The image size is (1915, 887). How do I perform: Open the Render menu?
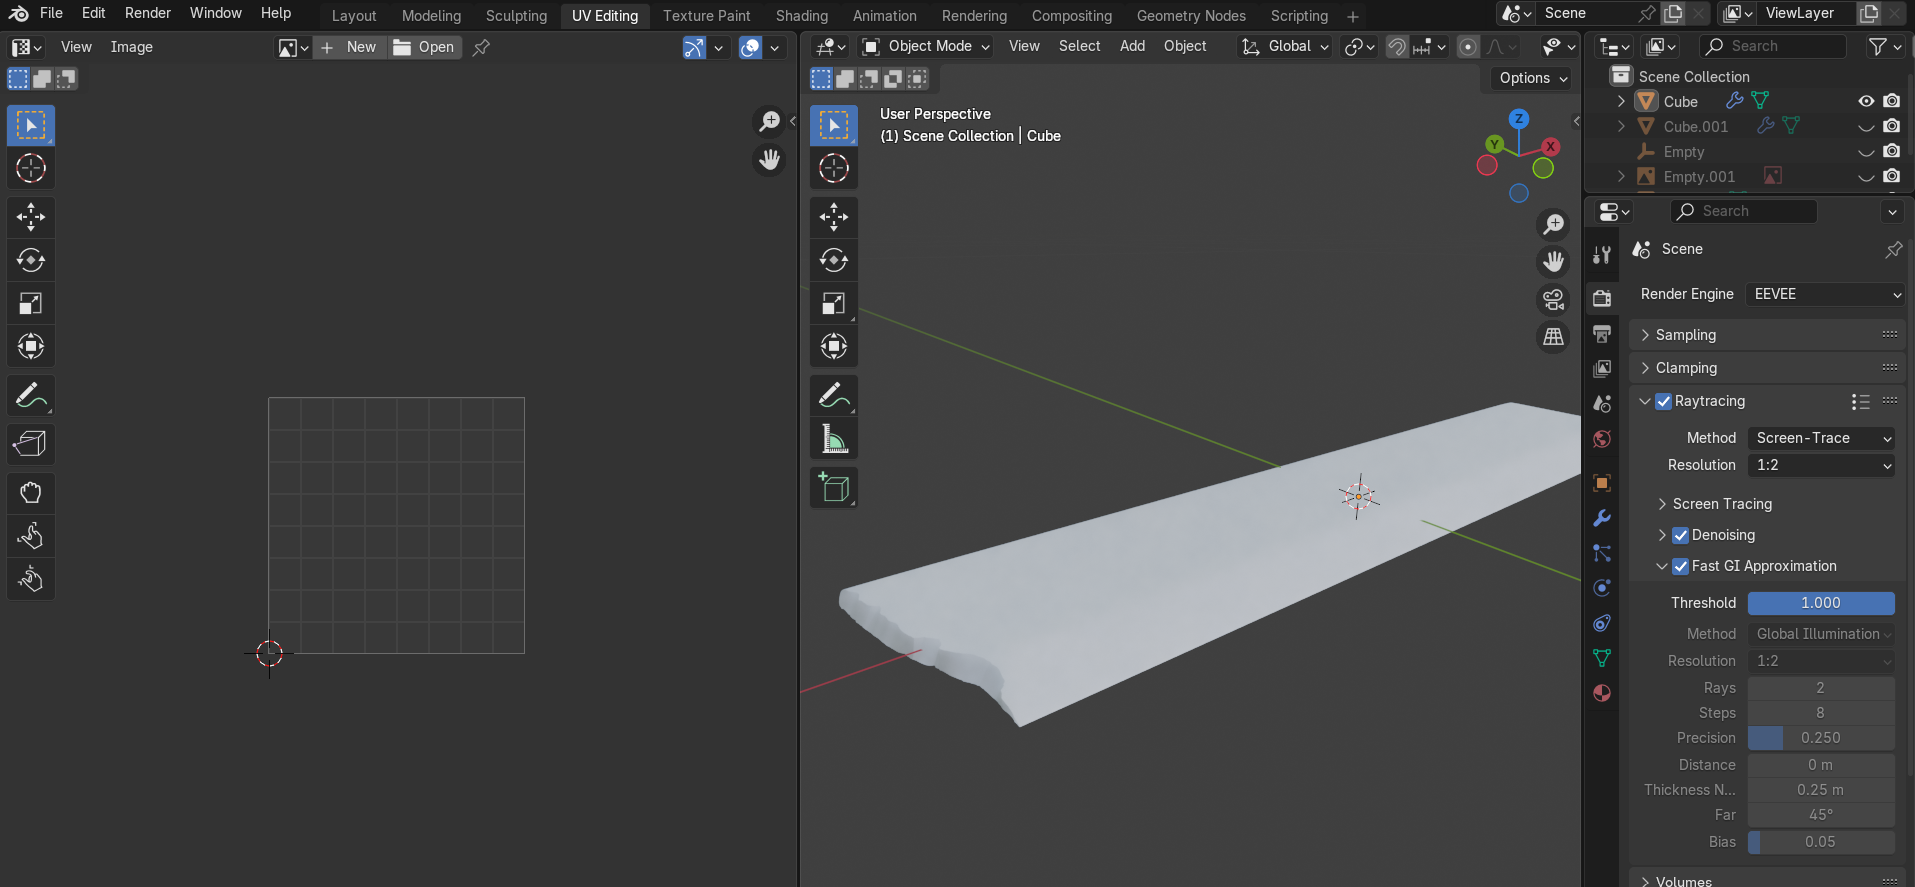tap(147, 13)
